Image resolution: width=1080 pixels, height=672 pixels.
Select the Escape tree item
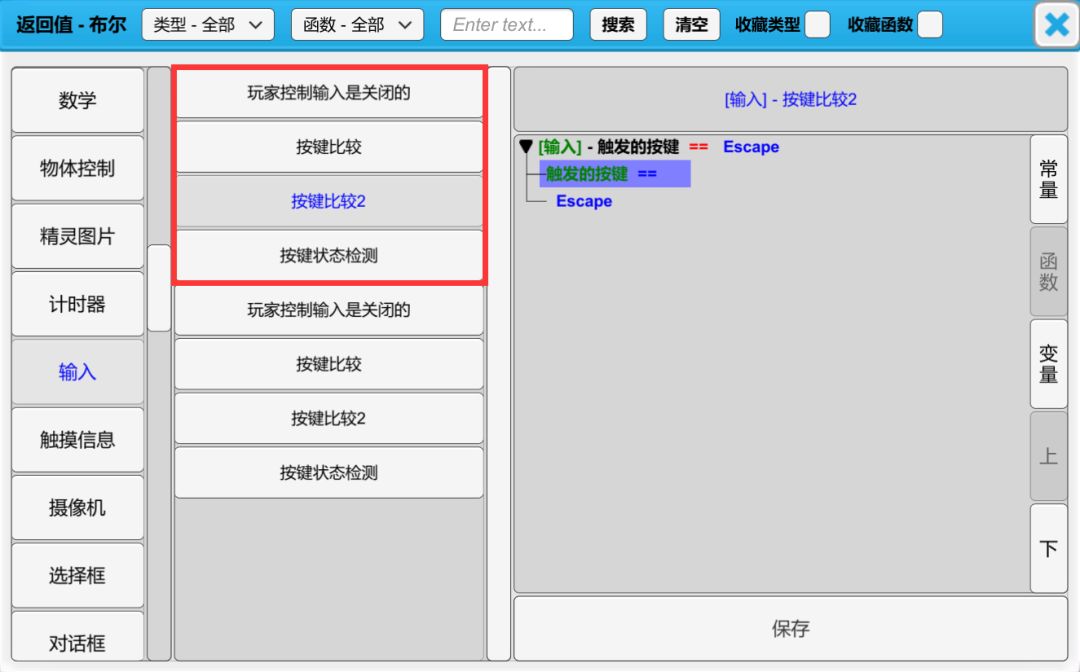pyautogui.click(x=584, y=201)
